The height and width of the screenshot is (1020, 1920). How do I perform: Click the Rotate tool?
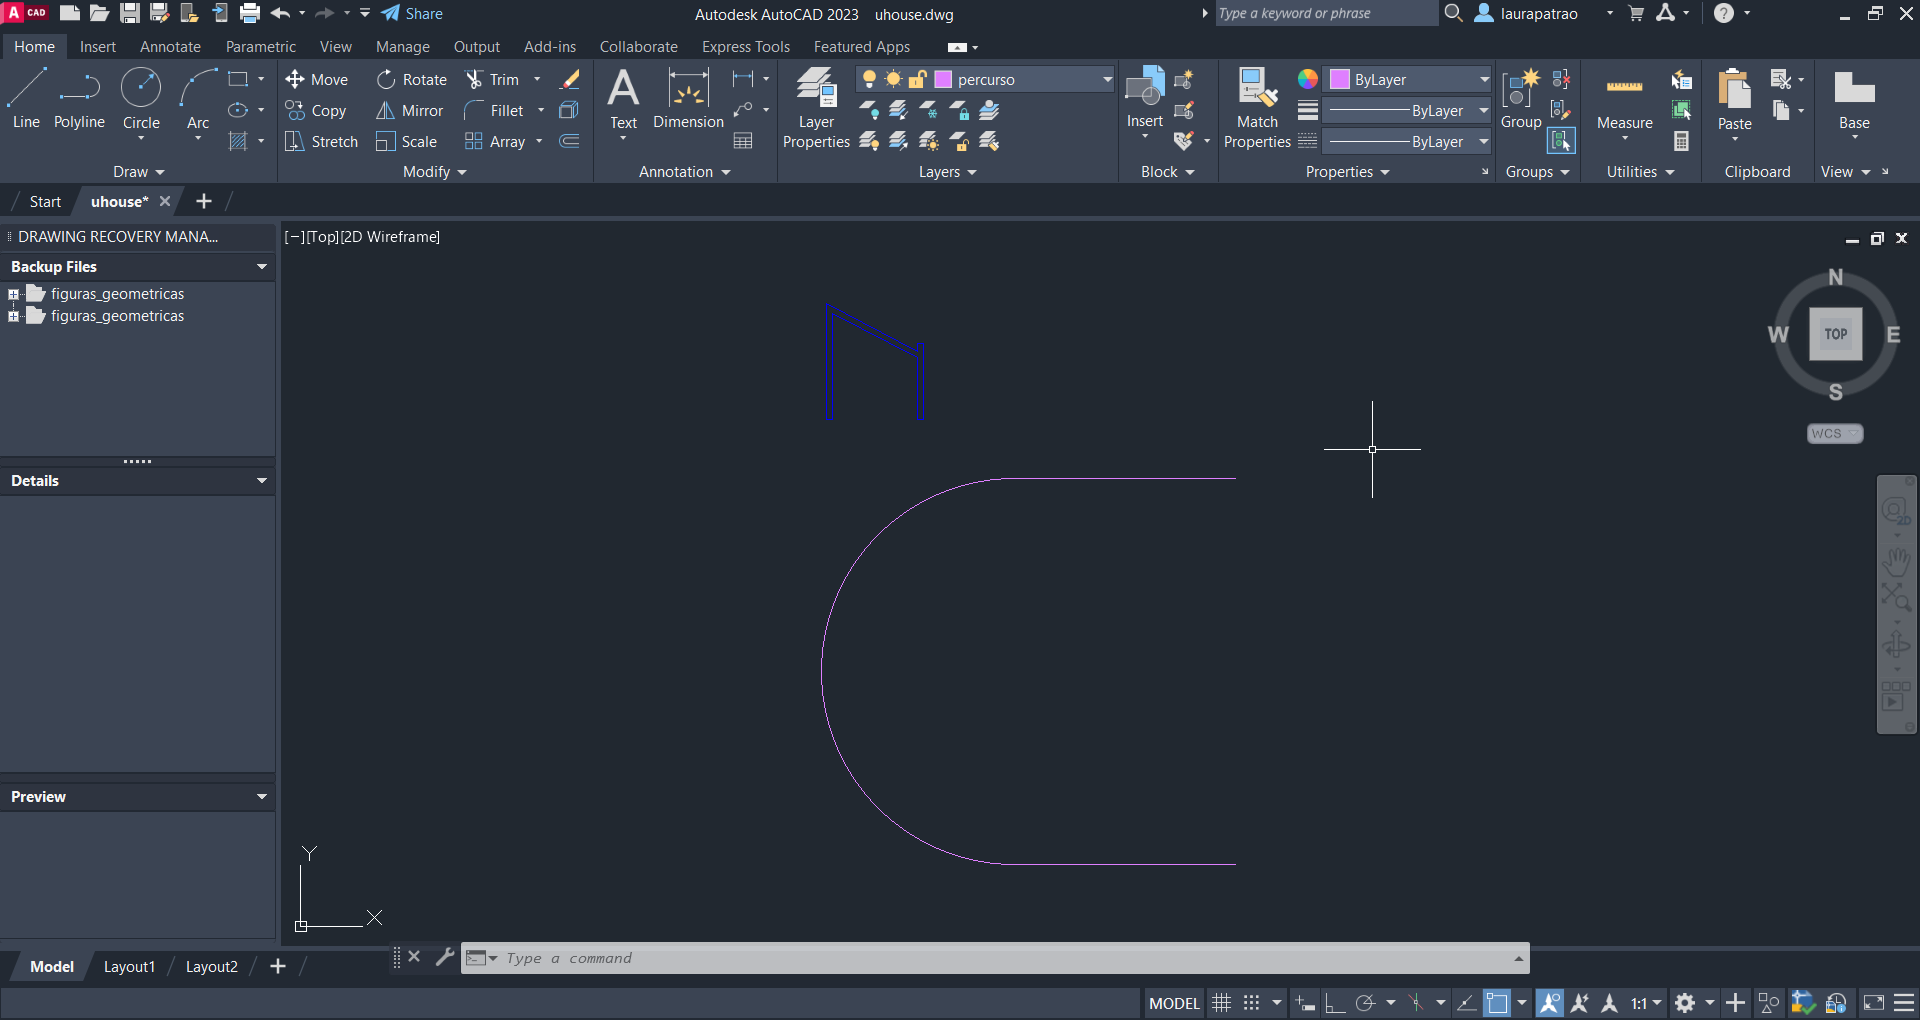(412, 80)
